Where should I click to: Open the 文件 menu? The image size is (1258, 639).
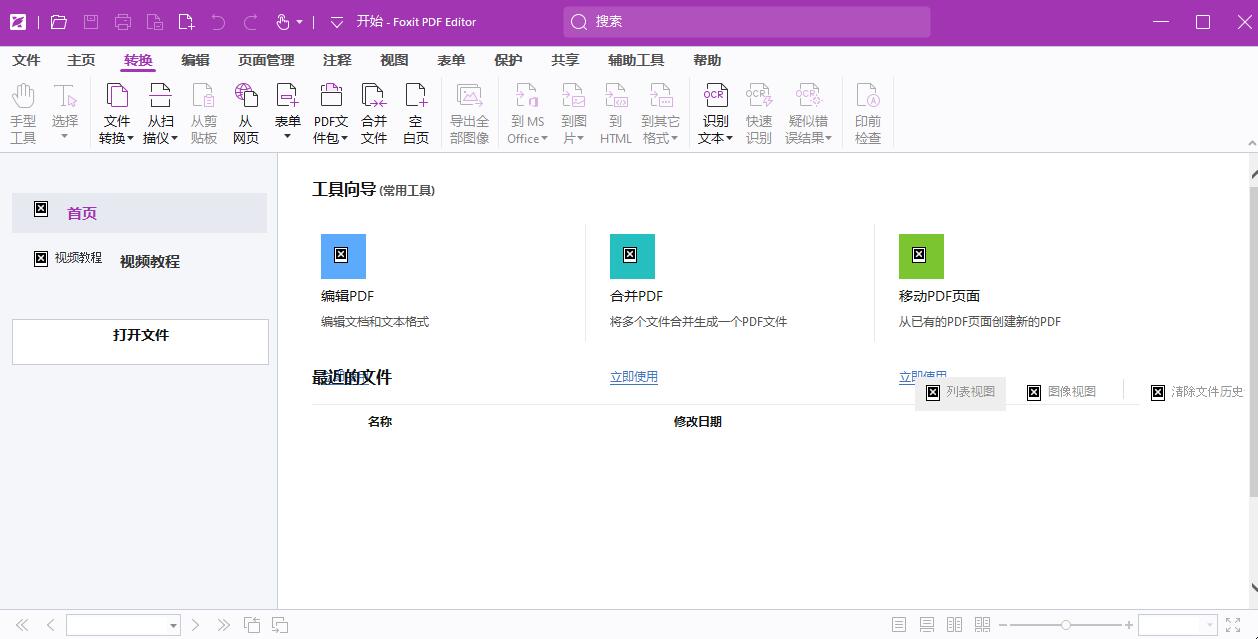tap(26, 60)
